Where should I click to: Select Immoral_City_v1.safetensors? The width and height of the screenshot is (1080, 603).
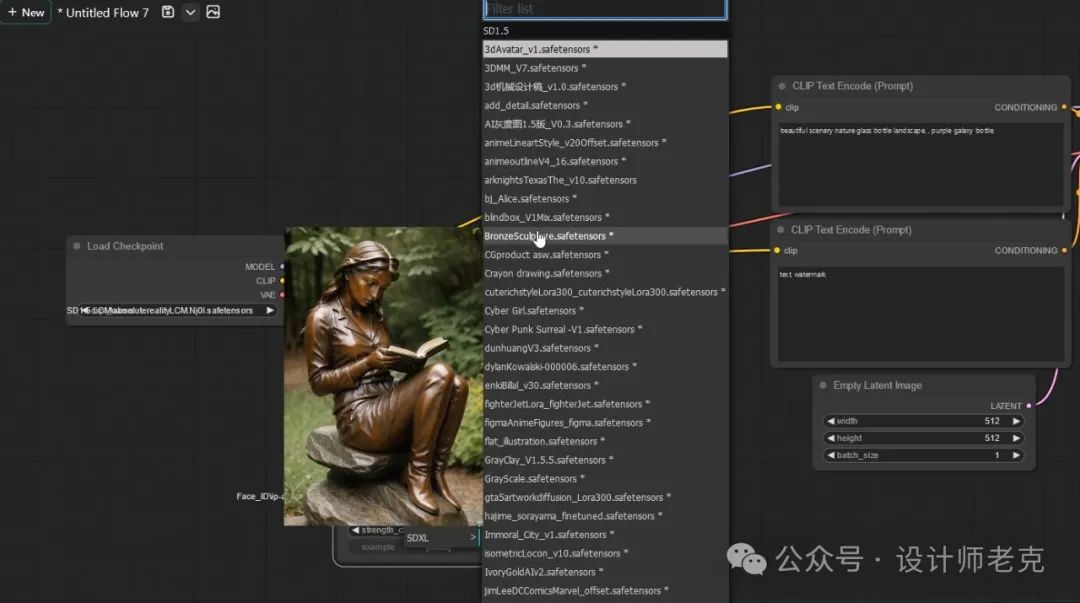point(605,534)
